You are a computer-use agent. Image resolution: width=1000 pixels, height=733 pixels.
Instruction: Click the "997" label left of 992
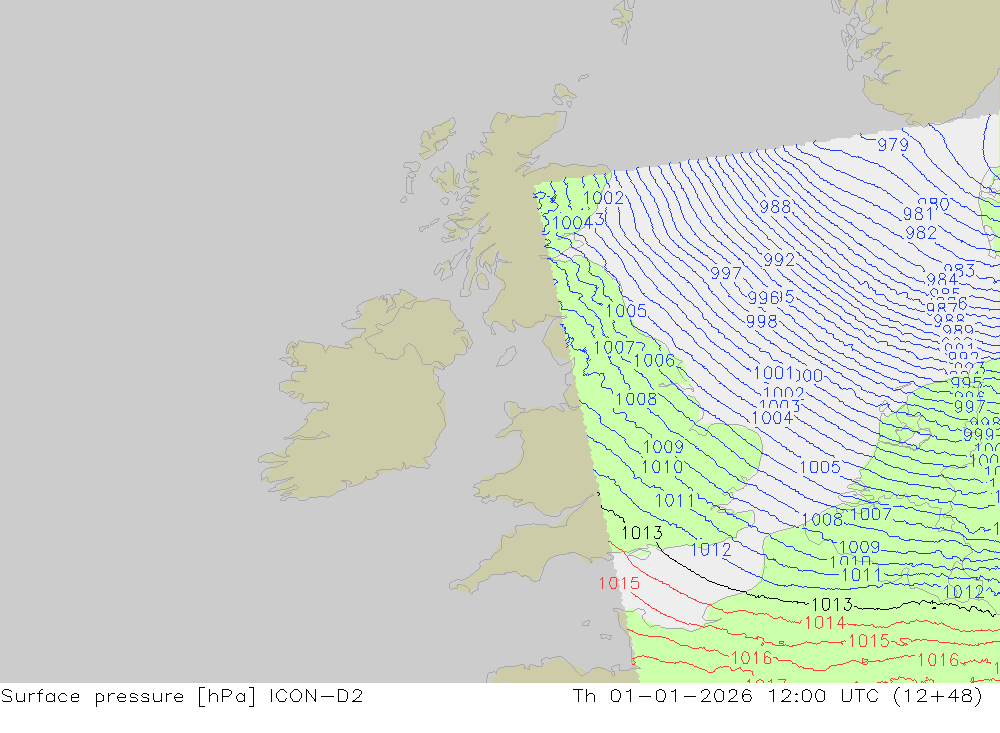click(x=726, y=273)
